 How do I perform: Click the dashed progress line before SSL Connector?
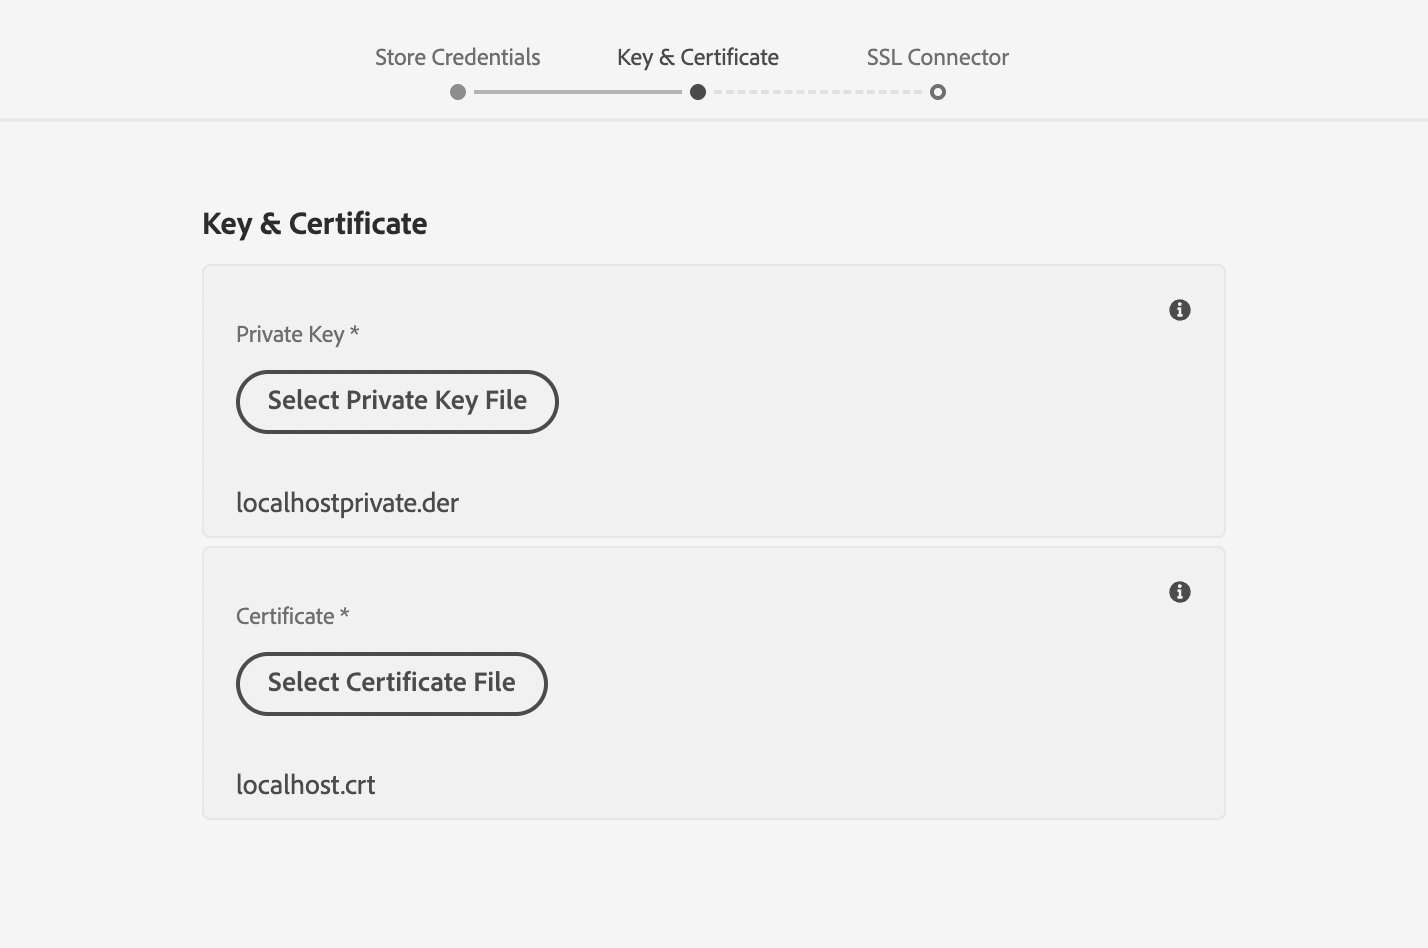click(x=818, y=92)
